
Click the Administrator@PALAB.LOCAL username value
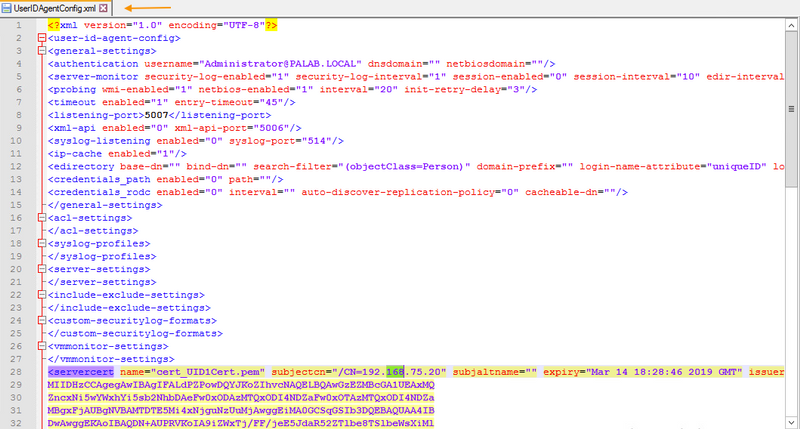coord(280,64)
